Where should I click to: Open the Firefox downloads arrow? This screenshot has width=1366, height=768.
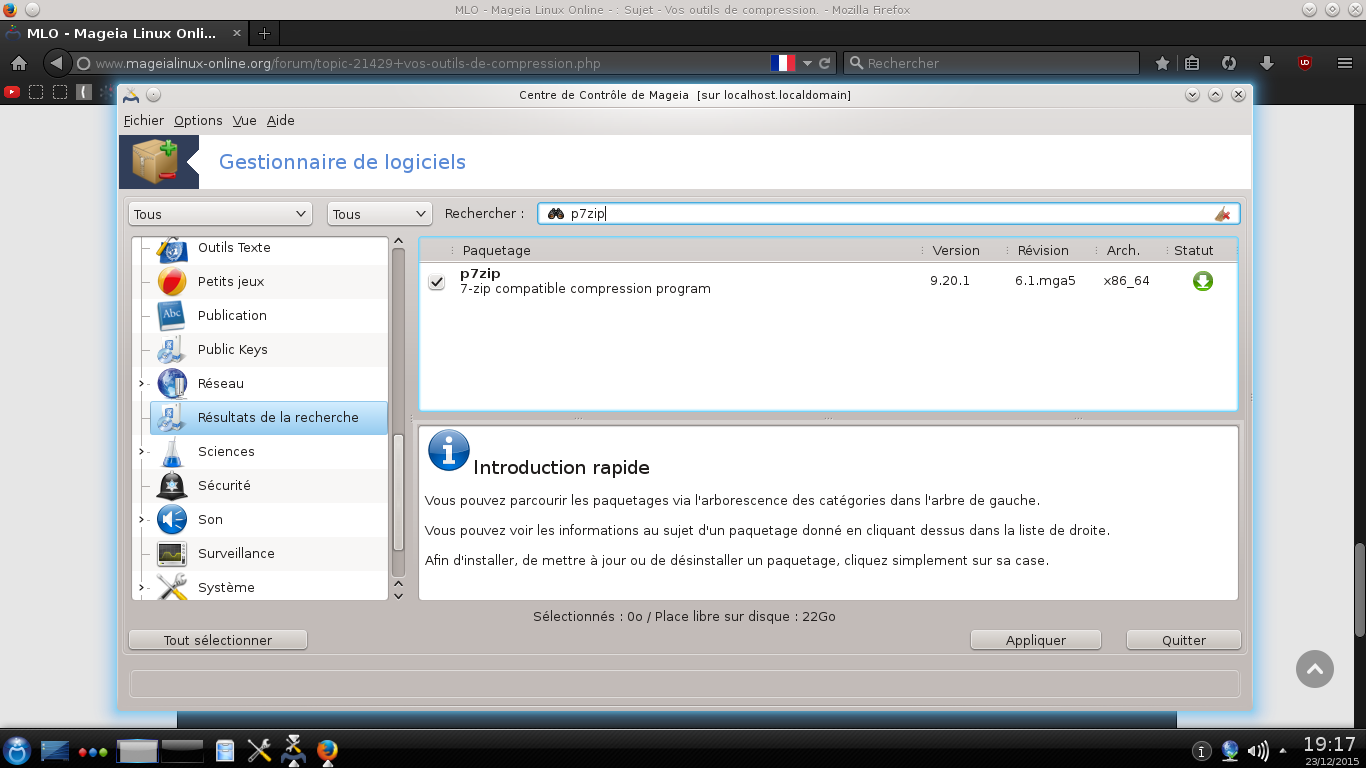(x=1267, y=63)
